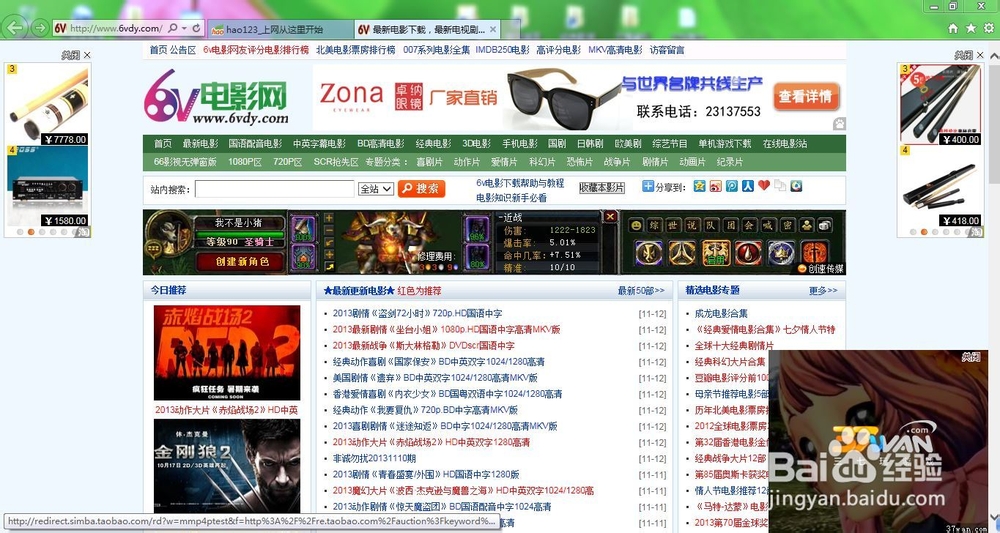This screenshot has height=533, width=1000.
Task: Click the 查看详情 button in Zona banner
Action: pyautogui.click(x=806, y=96)
